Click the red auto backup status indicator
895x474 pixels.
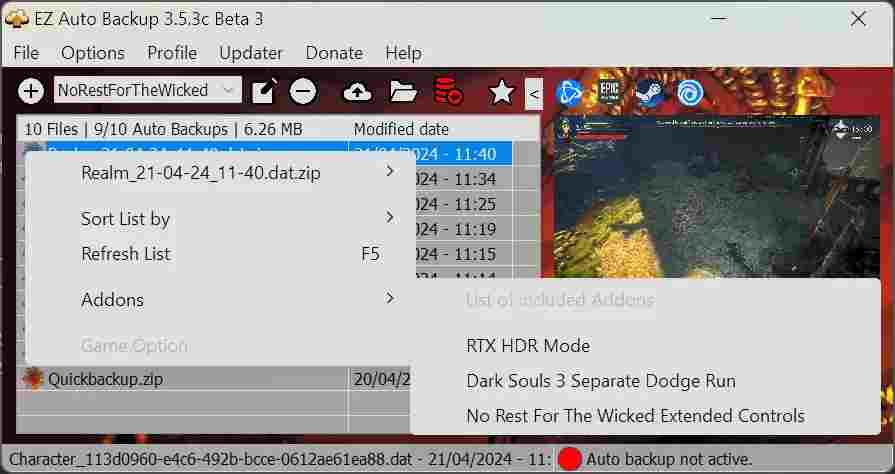point(569,459)
